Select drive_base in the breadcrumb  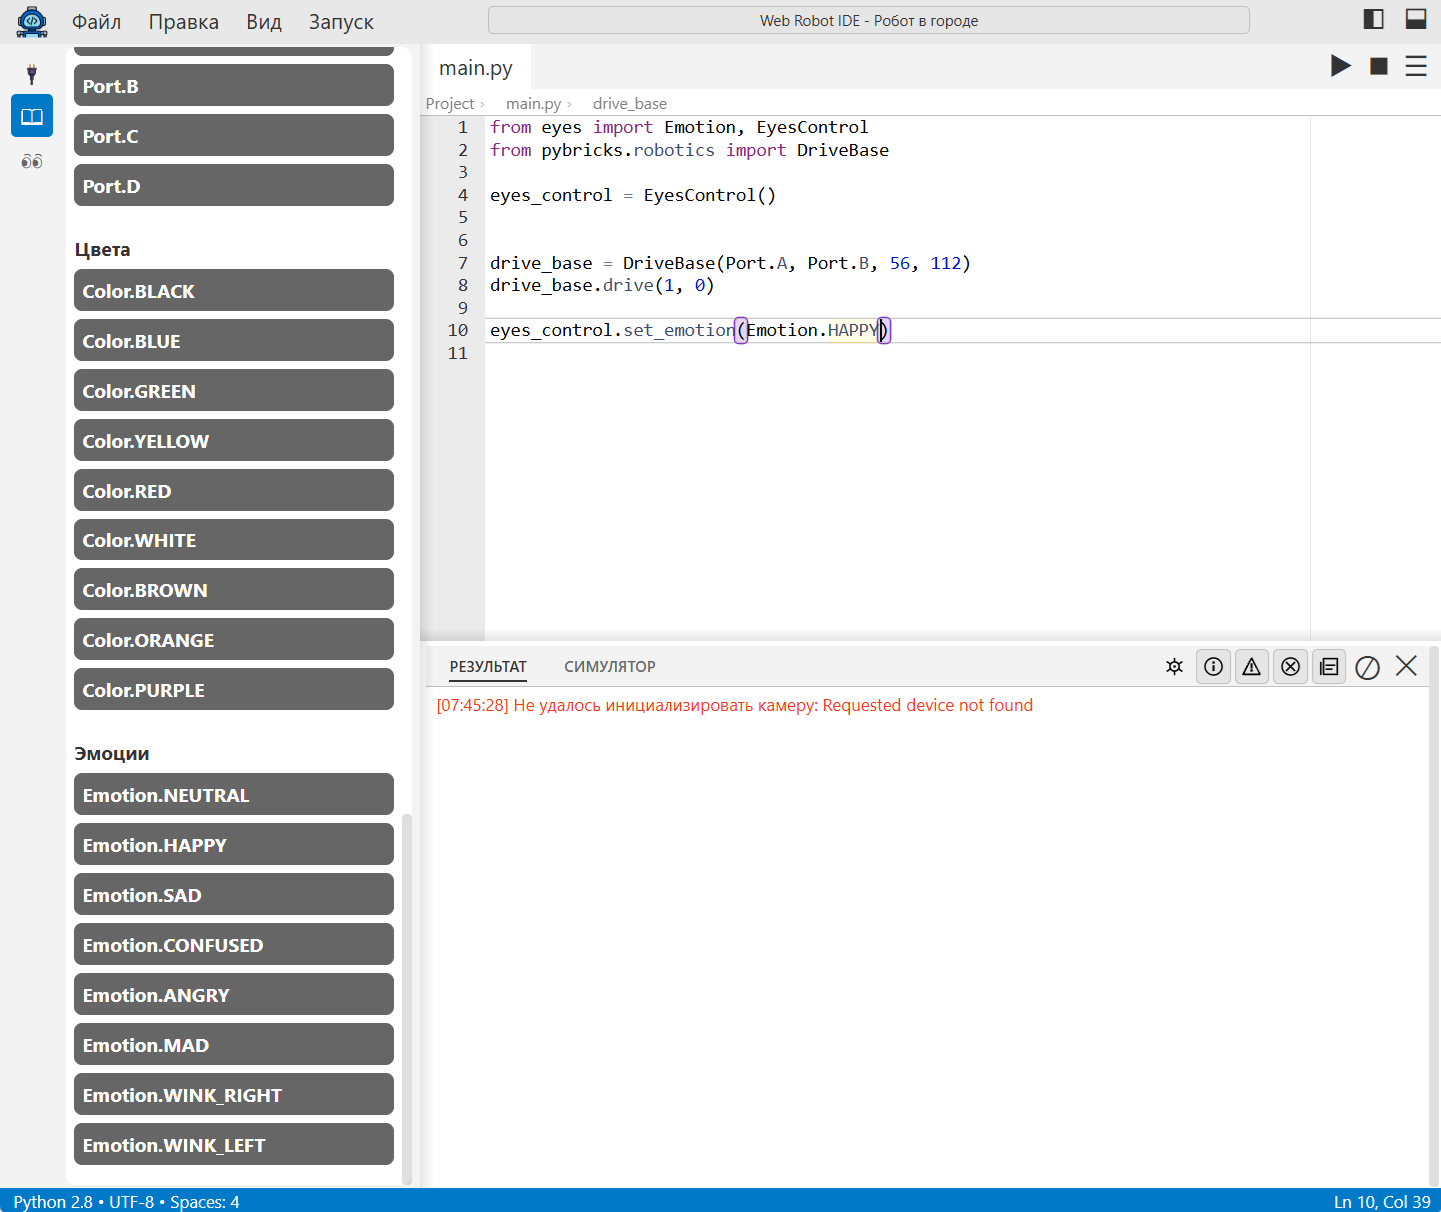click(x=630, y=103)
